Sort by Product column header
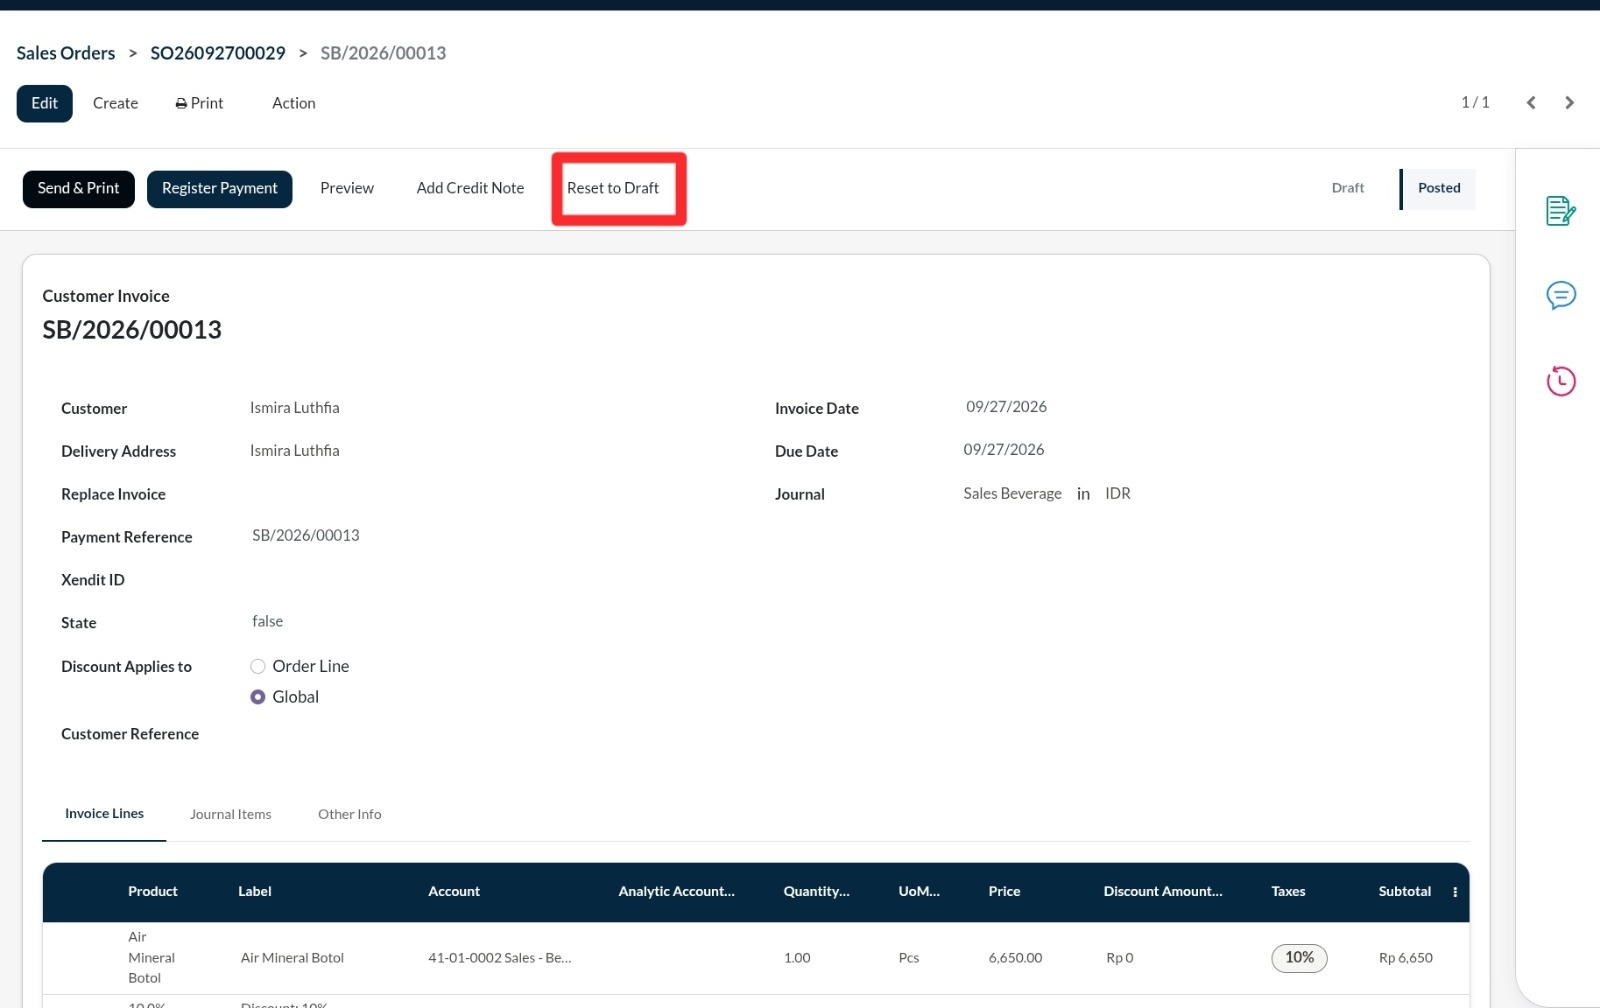1600x1008 pixels. (x=153, y=892)
